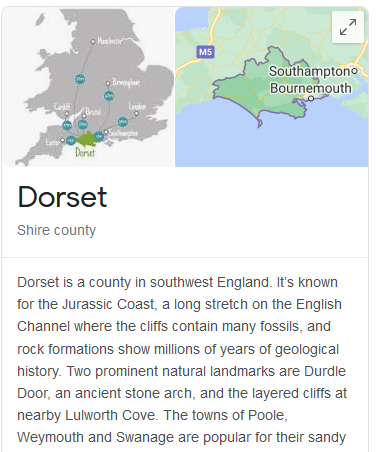Click the Cardiff marker on grey map
Screen dimensions: 389x452
pyautogui.click(x=67, y=114)
